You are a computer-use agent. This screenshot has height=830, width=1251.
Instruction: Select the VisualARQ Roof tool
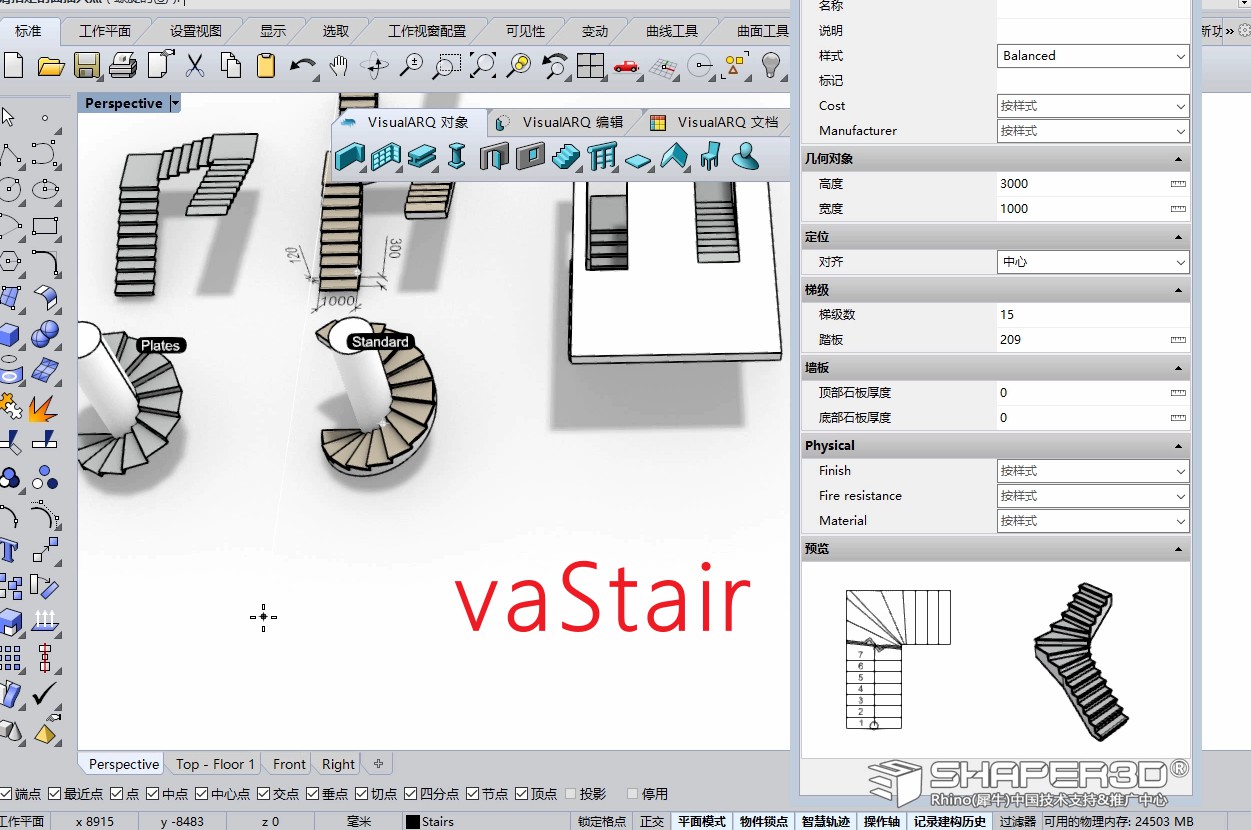(674, 156)
